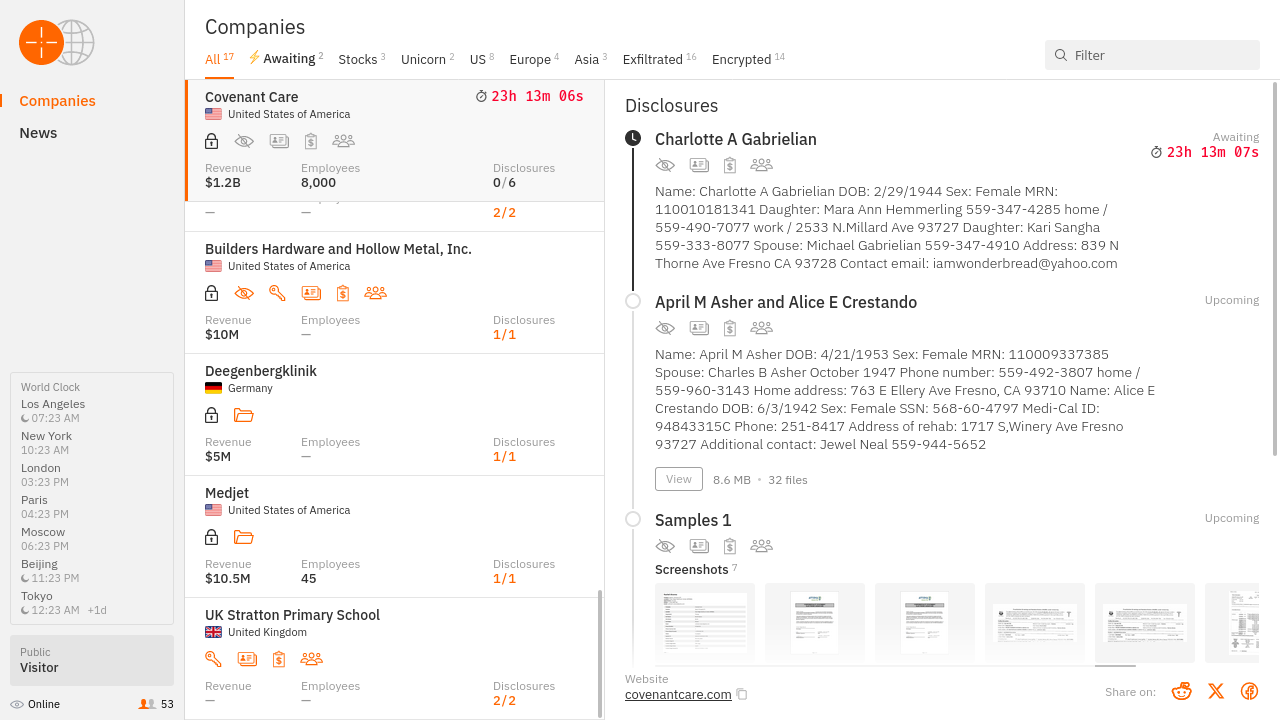Click the folder icon under Medjet

244,537
